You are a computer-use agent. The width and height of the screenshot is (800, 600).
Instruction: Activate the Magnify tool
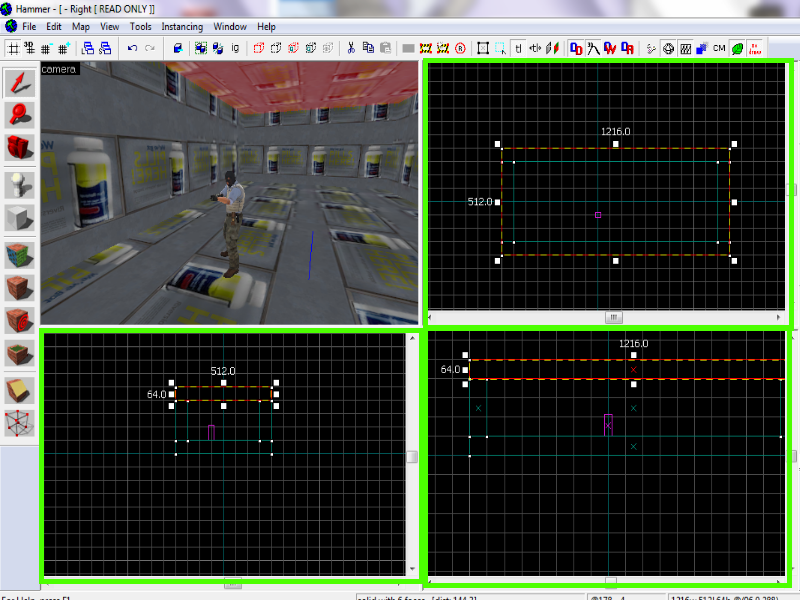[x=19, y=114]
